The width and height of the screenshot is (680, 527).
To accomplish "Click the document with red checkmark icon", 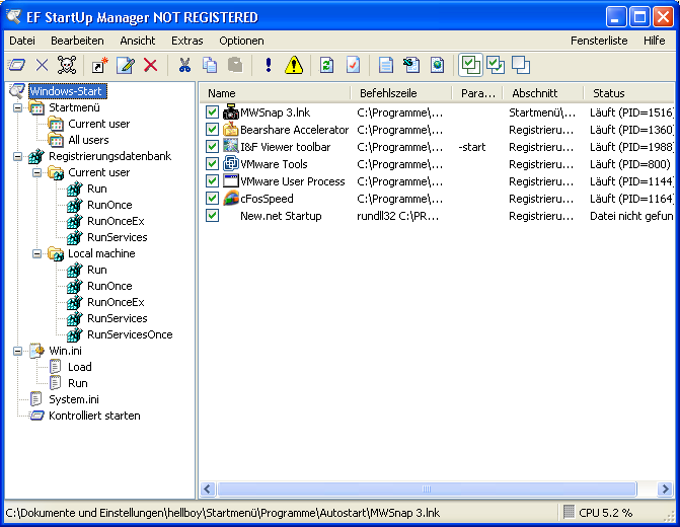I will 353,65.
